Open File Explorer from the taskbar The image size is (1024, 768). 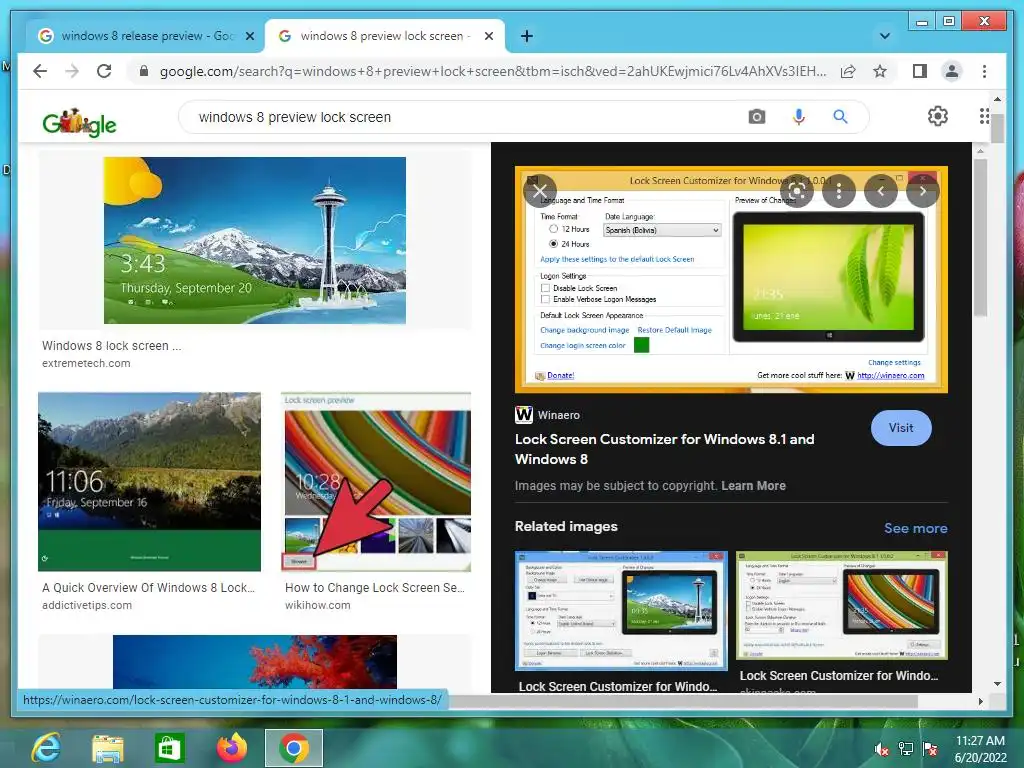(x=108, y=748)
